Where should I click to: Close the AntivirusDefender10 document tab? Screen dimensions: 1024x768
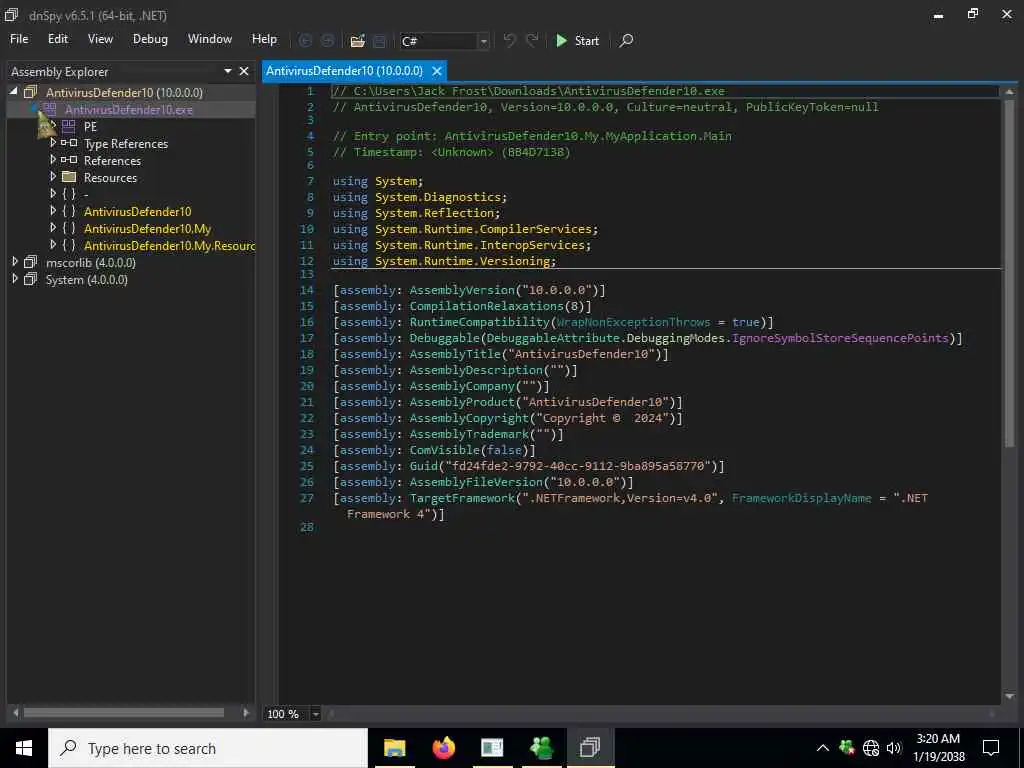pyautogui.click(x=437, y=71)
